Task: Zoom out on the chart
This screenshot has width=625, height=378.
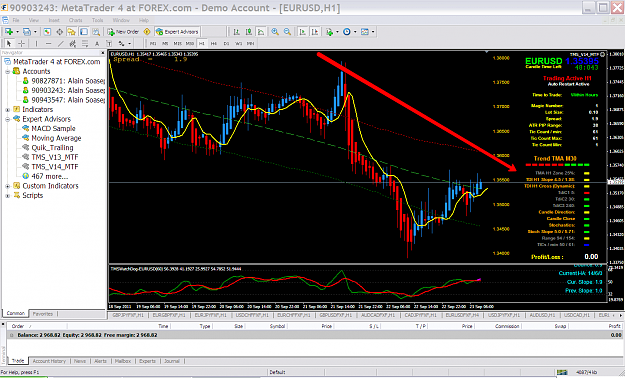Action: click(287, 32)
